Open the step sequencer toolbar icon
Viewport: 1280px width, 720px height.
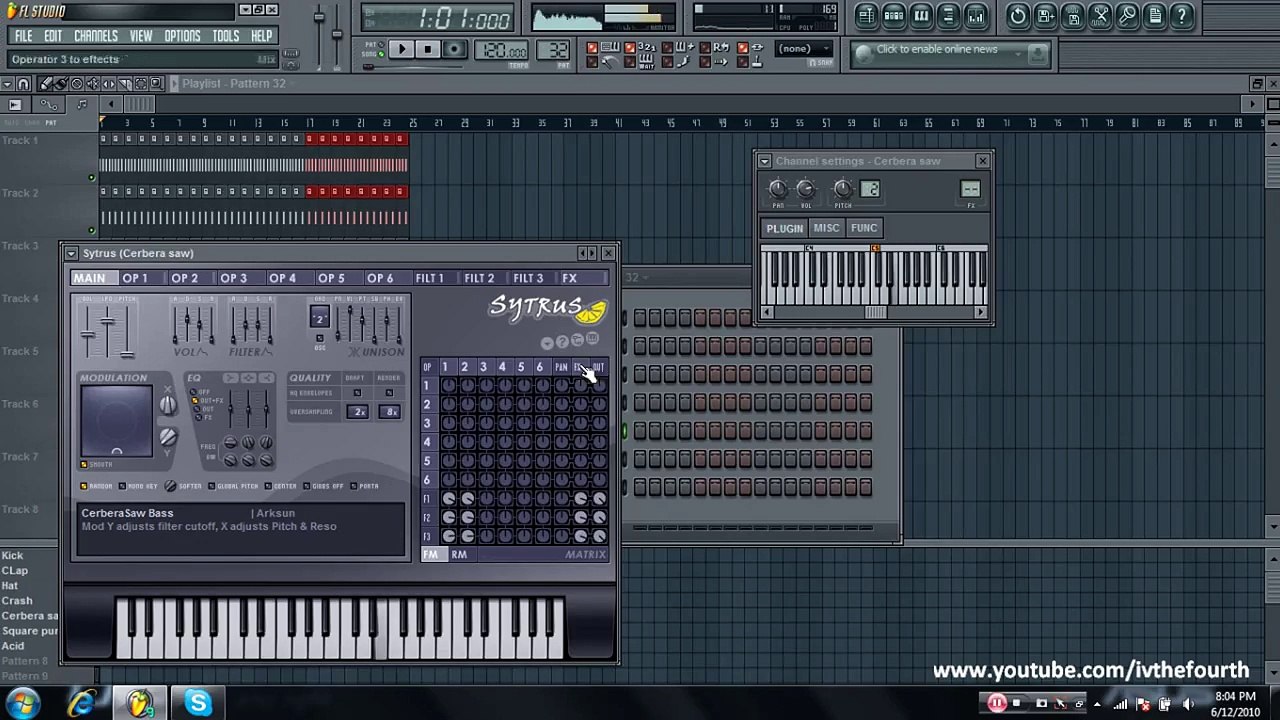894,15
